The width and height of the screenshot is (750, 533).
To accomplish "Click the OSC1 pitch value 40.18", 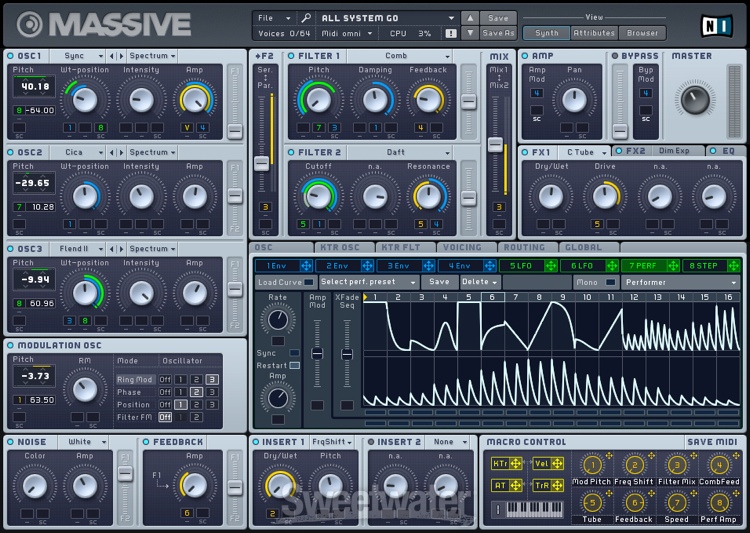I will coord(34,87).
